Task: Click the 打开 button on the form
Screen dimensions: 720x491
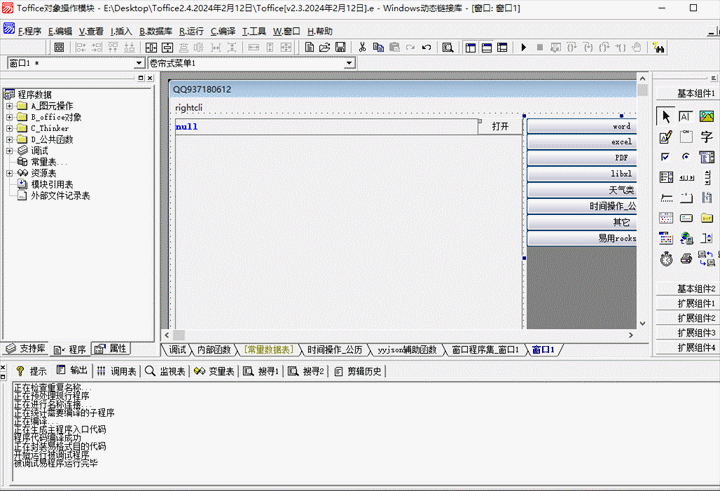Action: coord(500,127)
